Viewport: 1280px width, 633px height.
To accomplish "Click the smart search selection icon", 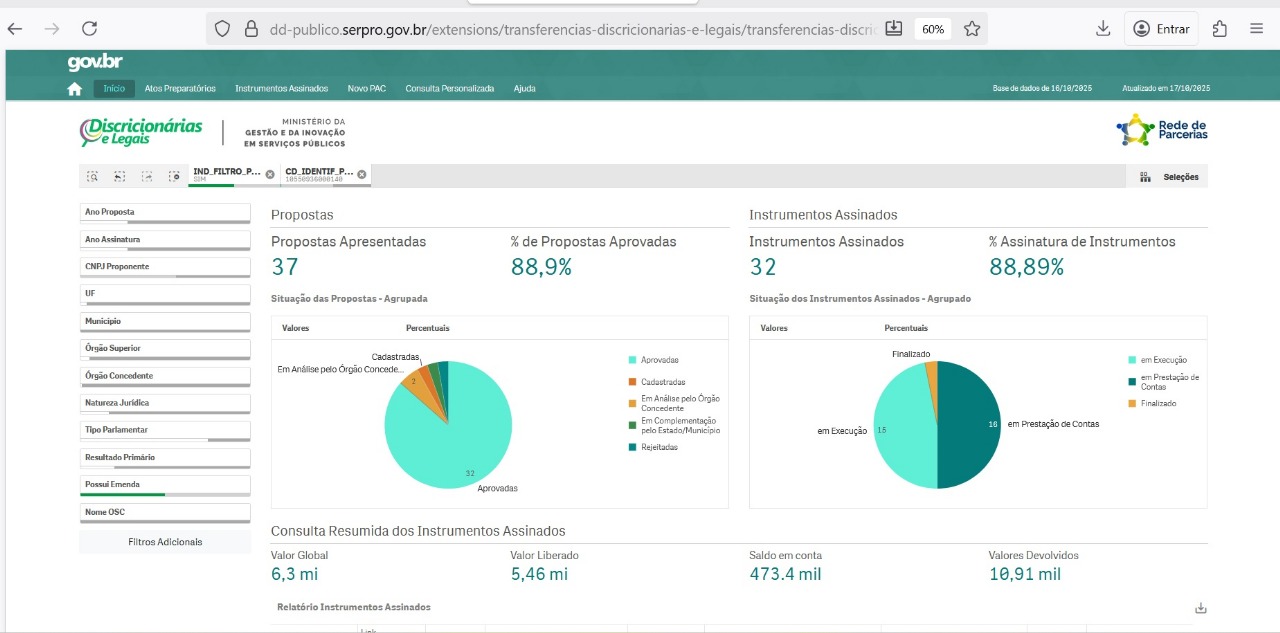I will pos(92,176).
